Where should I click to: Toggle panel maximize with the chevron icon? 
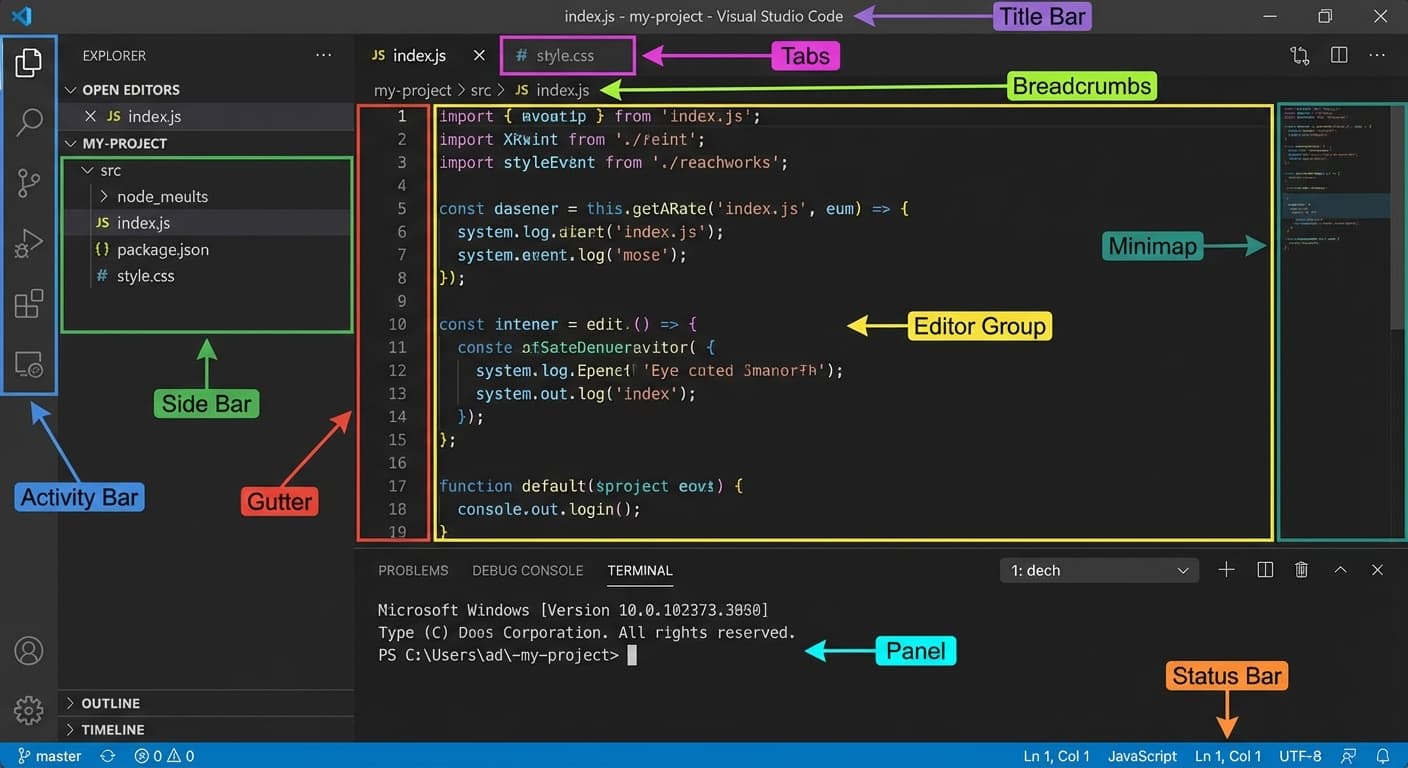tap(1340, 569)
